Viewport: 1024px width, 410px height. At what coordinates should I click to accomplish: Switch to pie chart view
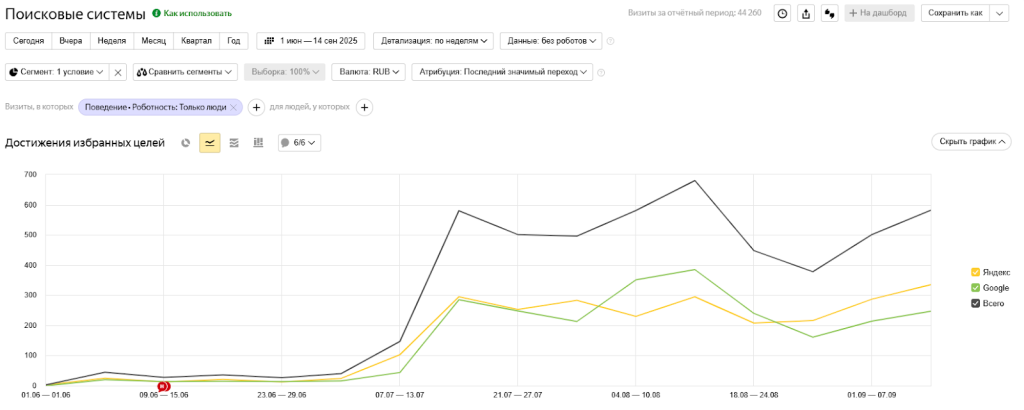coord(186,143)
